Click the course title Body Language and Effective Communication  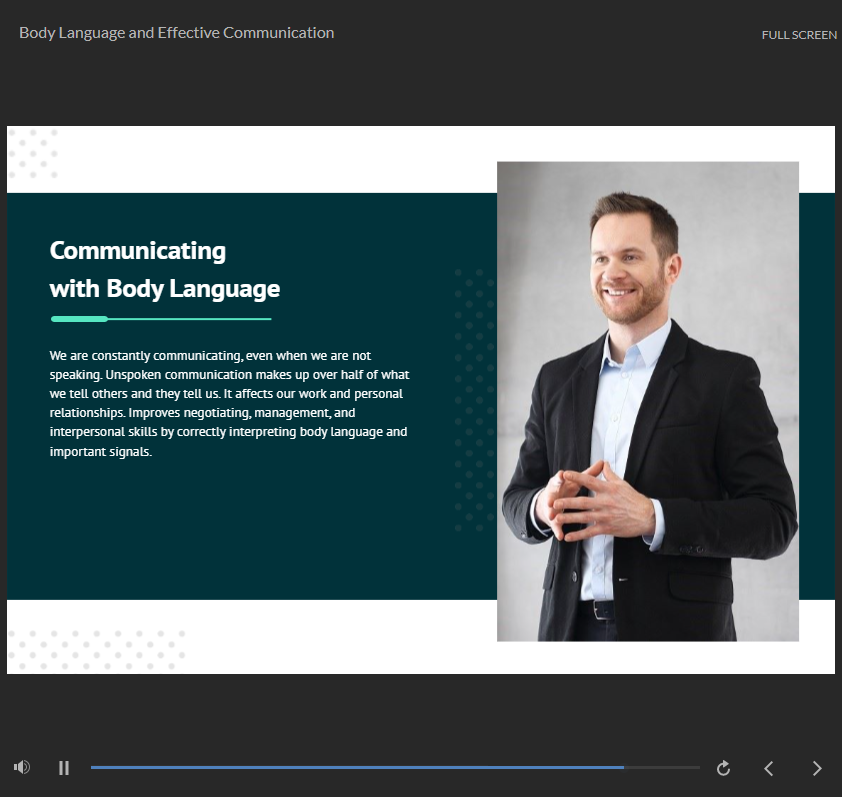pyautogui.click(x=176, y=33)
